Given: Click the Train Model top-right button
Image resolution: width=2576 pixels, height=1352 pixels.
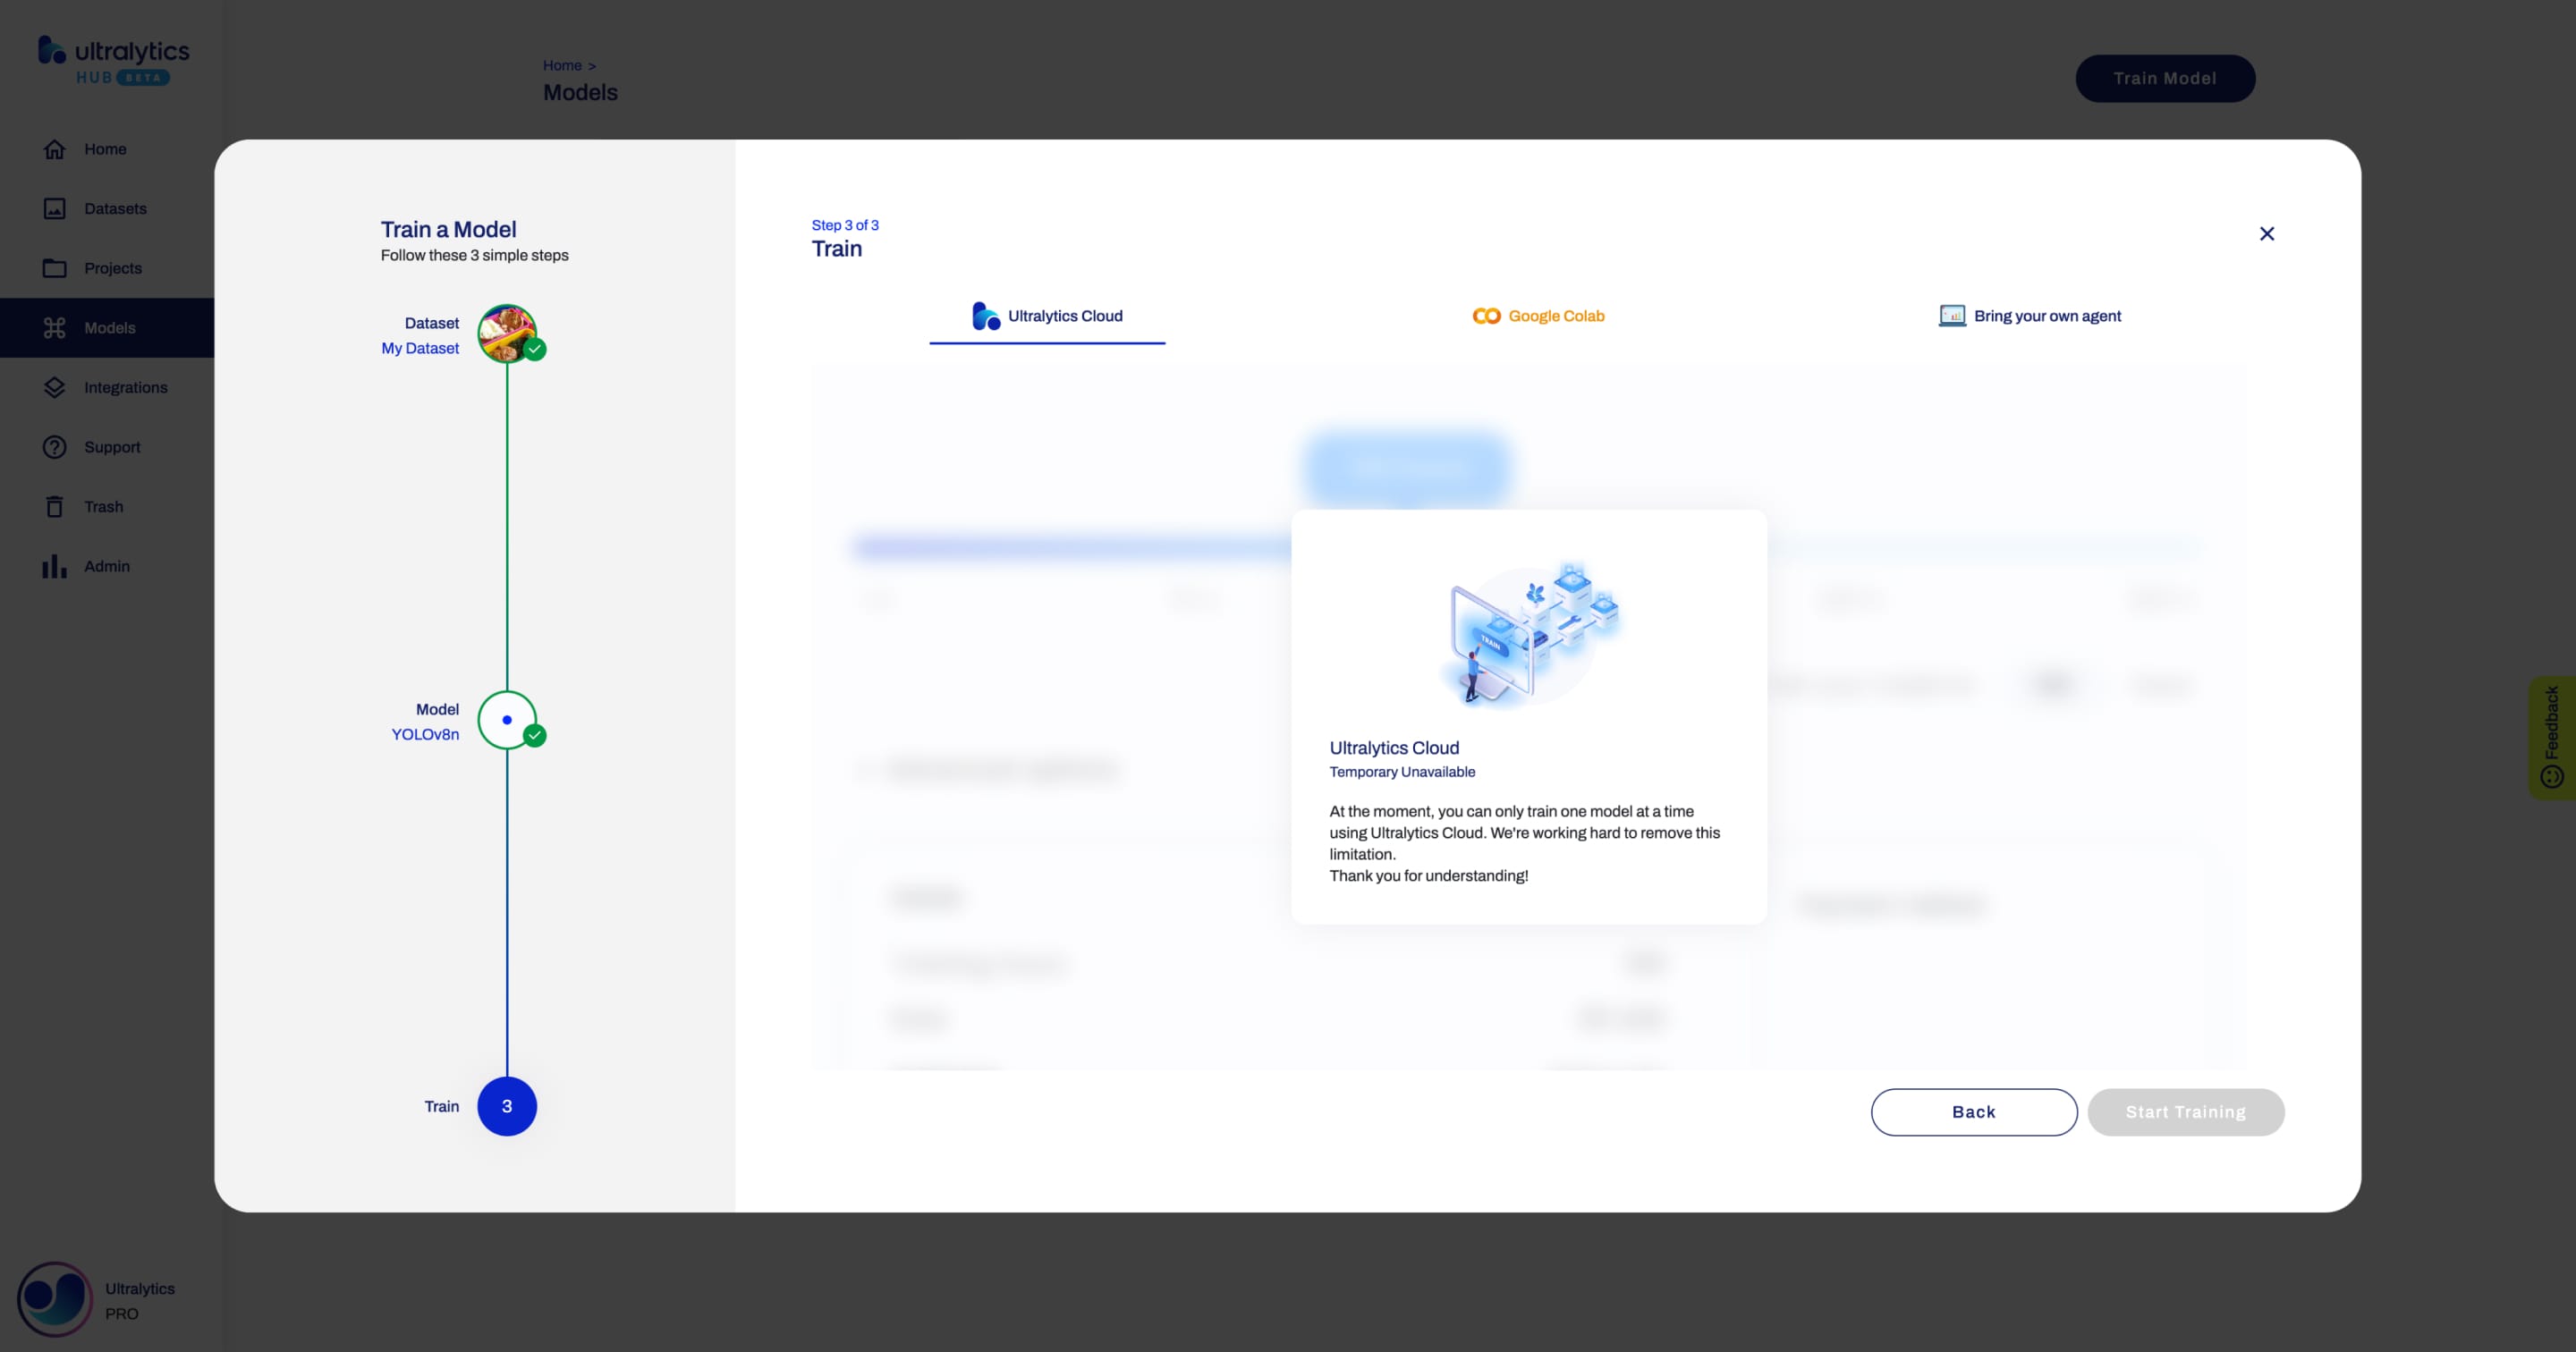Looking at the screenshot, I should point(2164,77).
